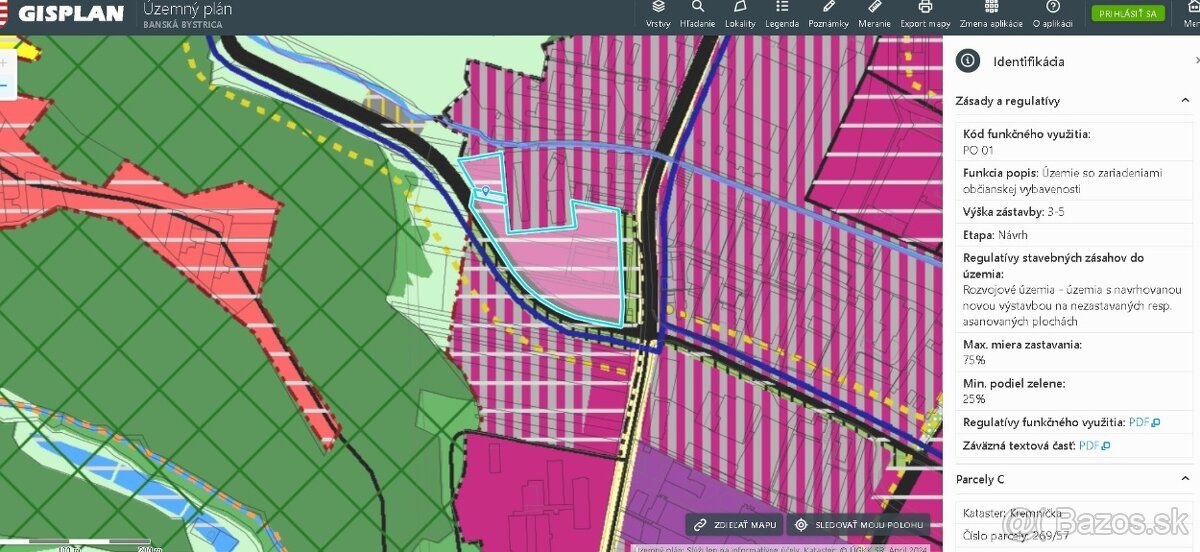Screen dimensions: 1200x552
Task: Activate the Meranie ruler tool
Action: pos(875,14)
